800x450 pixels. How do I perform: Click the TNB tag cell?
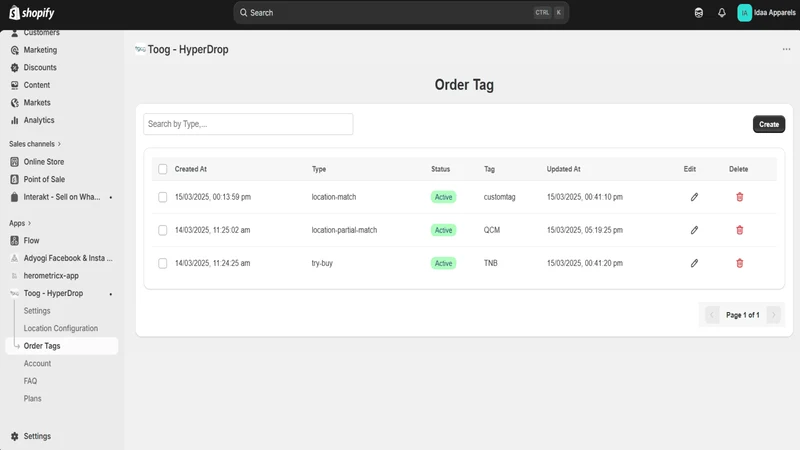tap(490, 263)
